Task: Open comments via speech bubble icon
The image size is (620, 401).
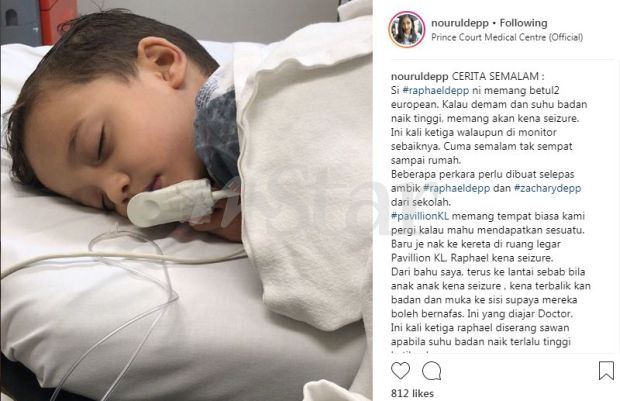Action: pos(431,371)
